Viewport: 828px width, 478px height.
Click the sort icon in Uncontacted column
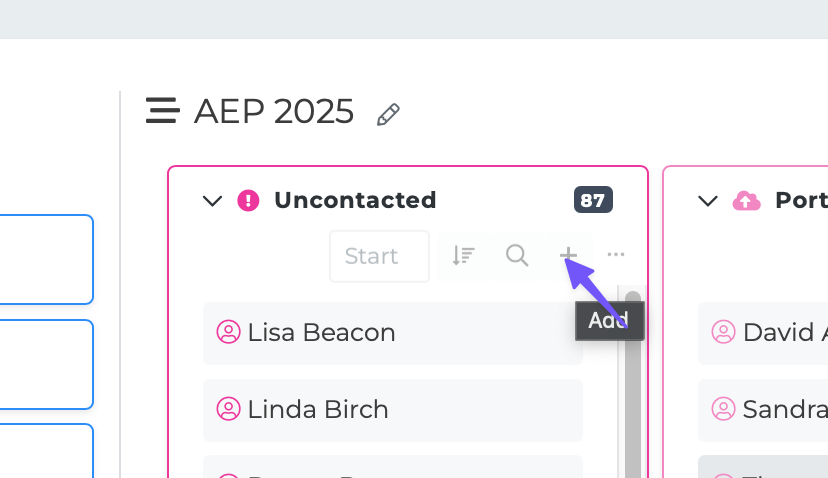point(462,256)
